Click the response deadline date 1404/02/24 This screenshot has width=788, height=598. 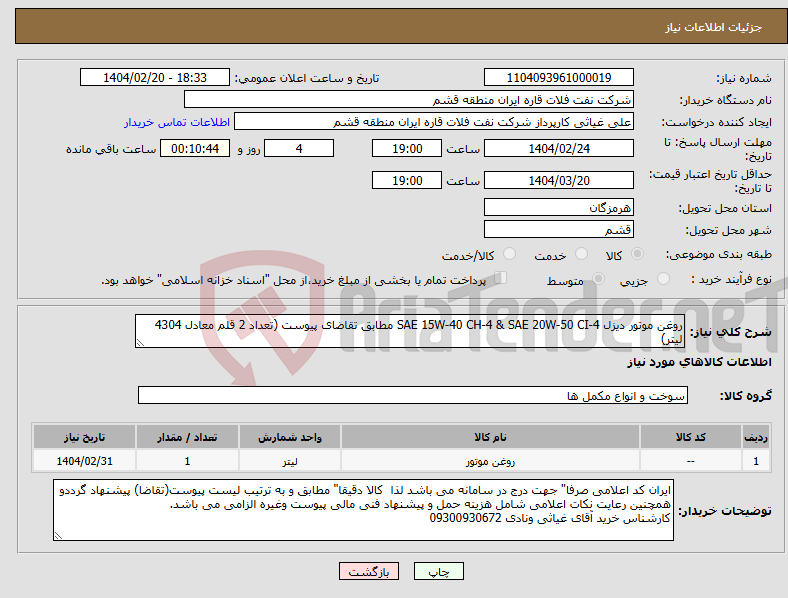click(x=559, y=149)
